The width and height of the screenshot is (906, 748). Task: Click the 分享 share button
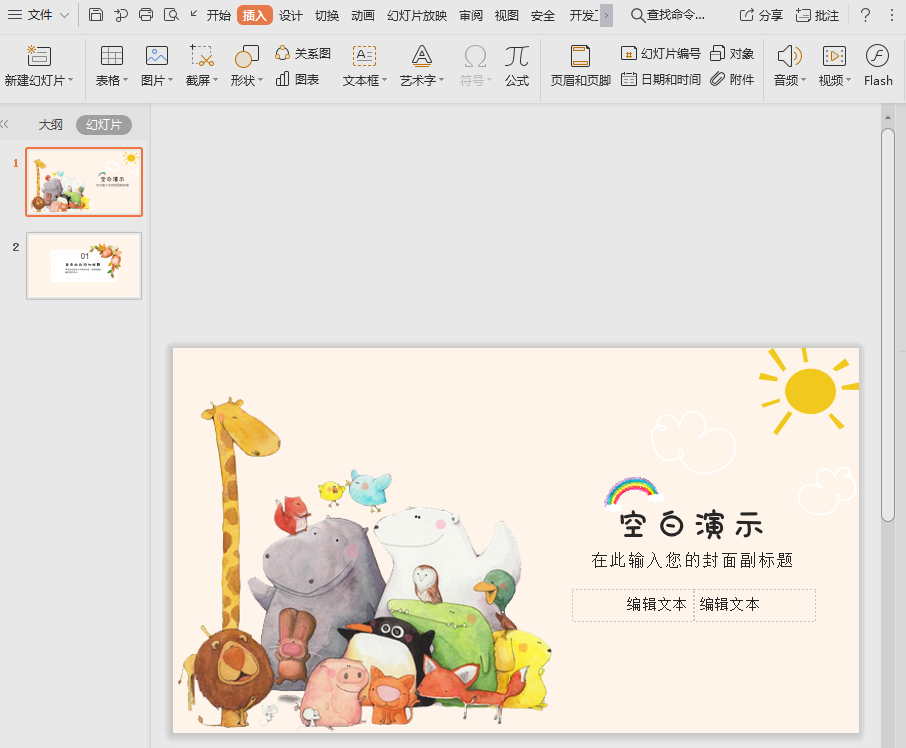761,15
